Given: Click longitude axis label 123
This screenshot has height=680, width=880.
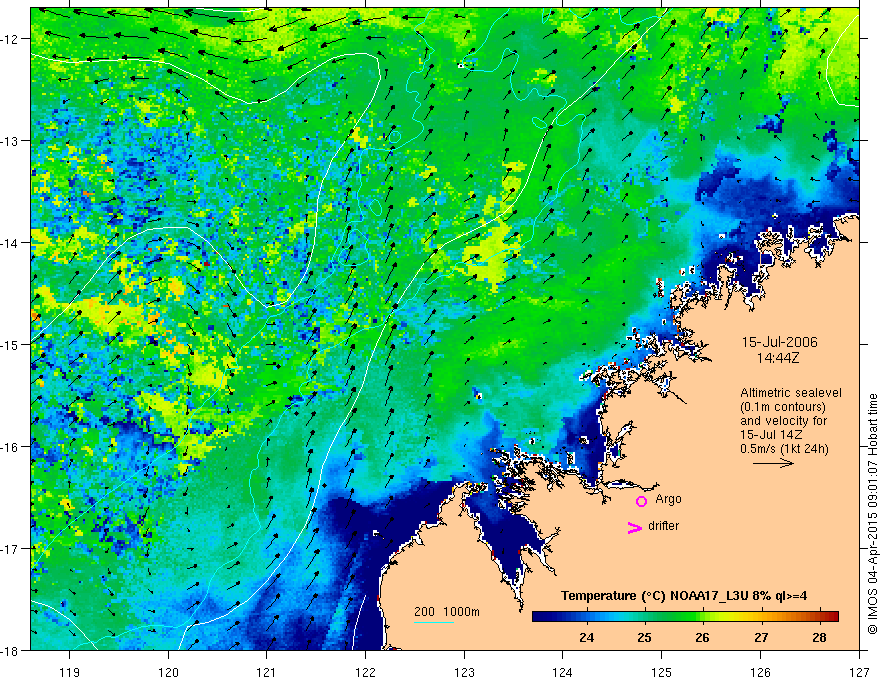Looking at the screenshot, I should coord(464,672).
